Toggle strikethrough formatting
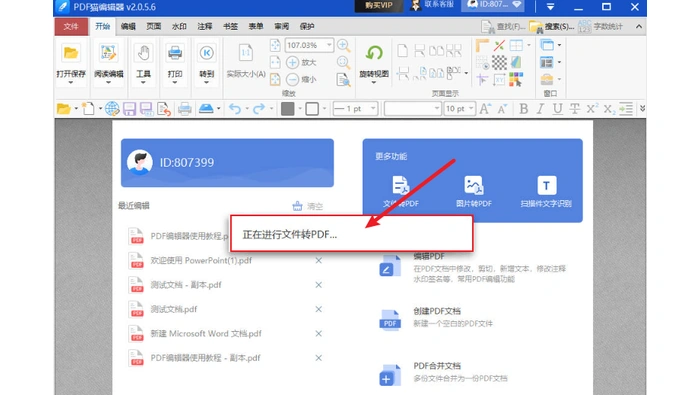The image size is (700, 395). click(x=575, y=108)
